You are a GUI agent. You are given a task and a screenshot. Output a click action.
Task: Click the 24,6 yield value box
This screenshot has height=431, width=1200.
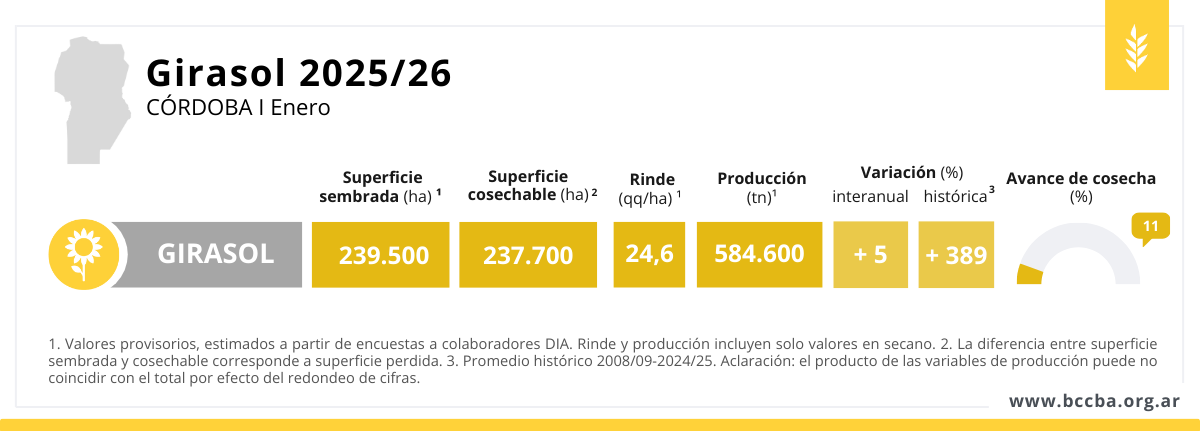649,254
